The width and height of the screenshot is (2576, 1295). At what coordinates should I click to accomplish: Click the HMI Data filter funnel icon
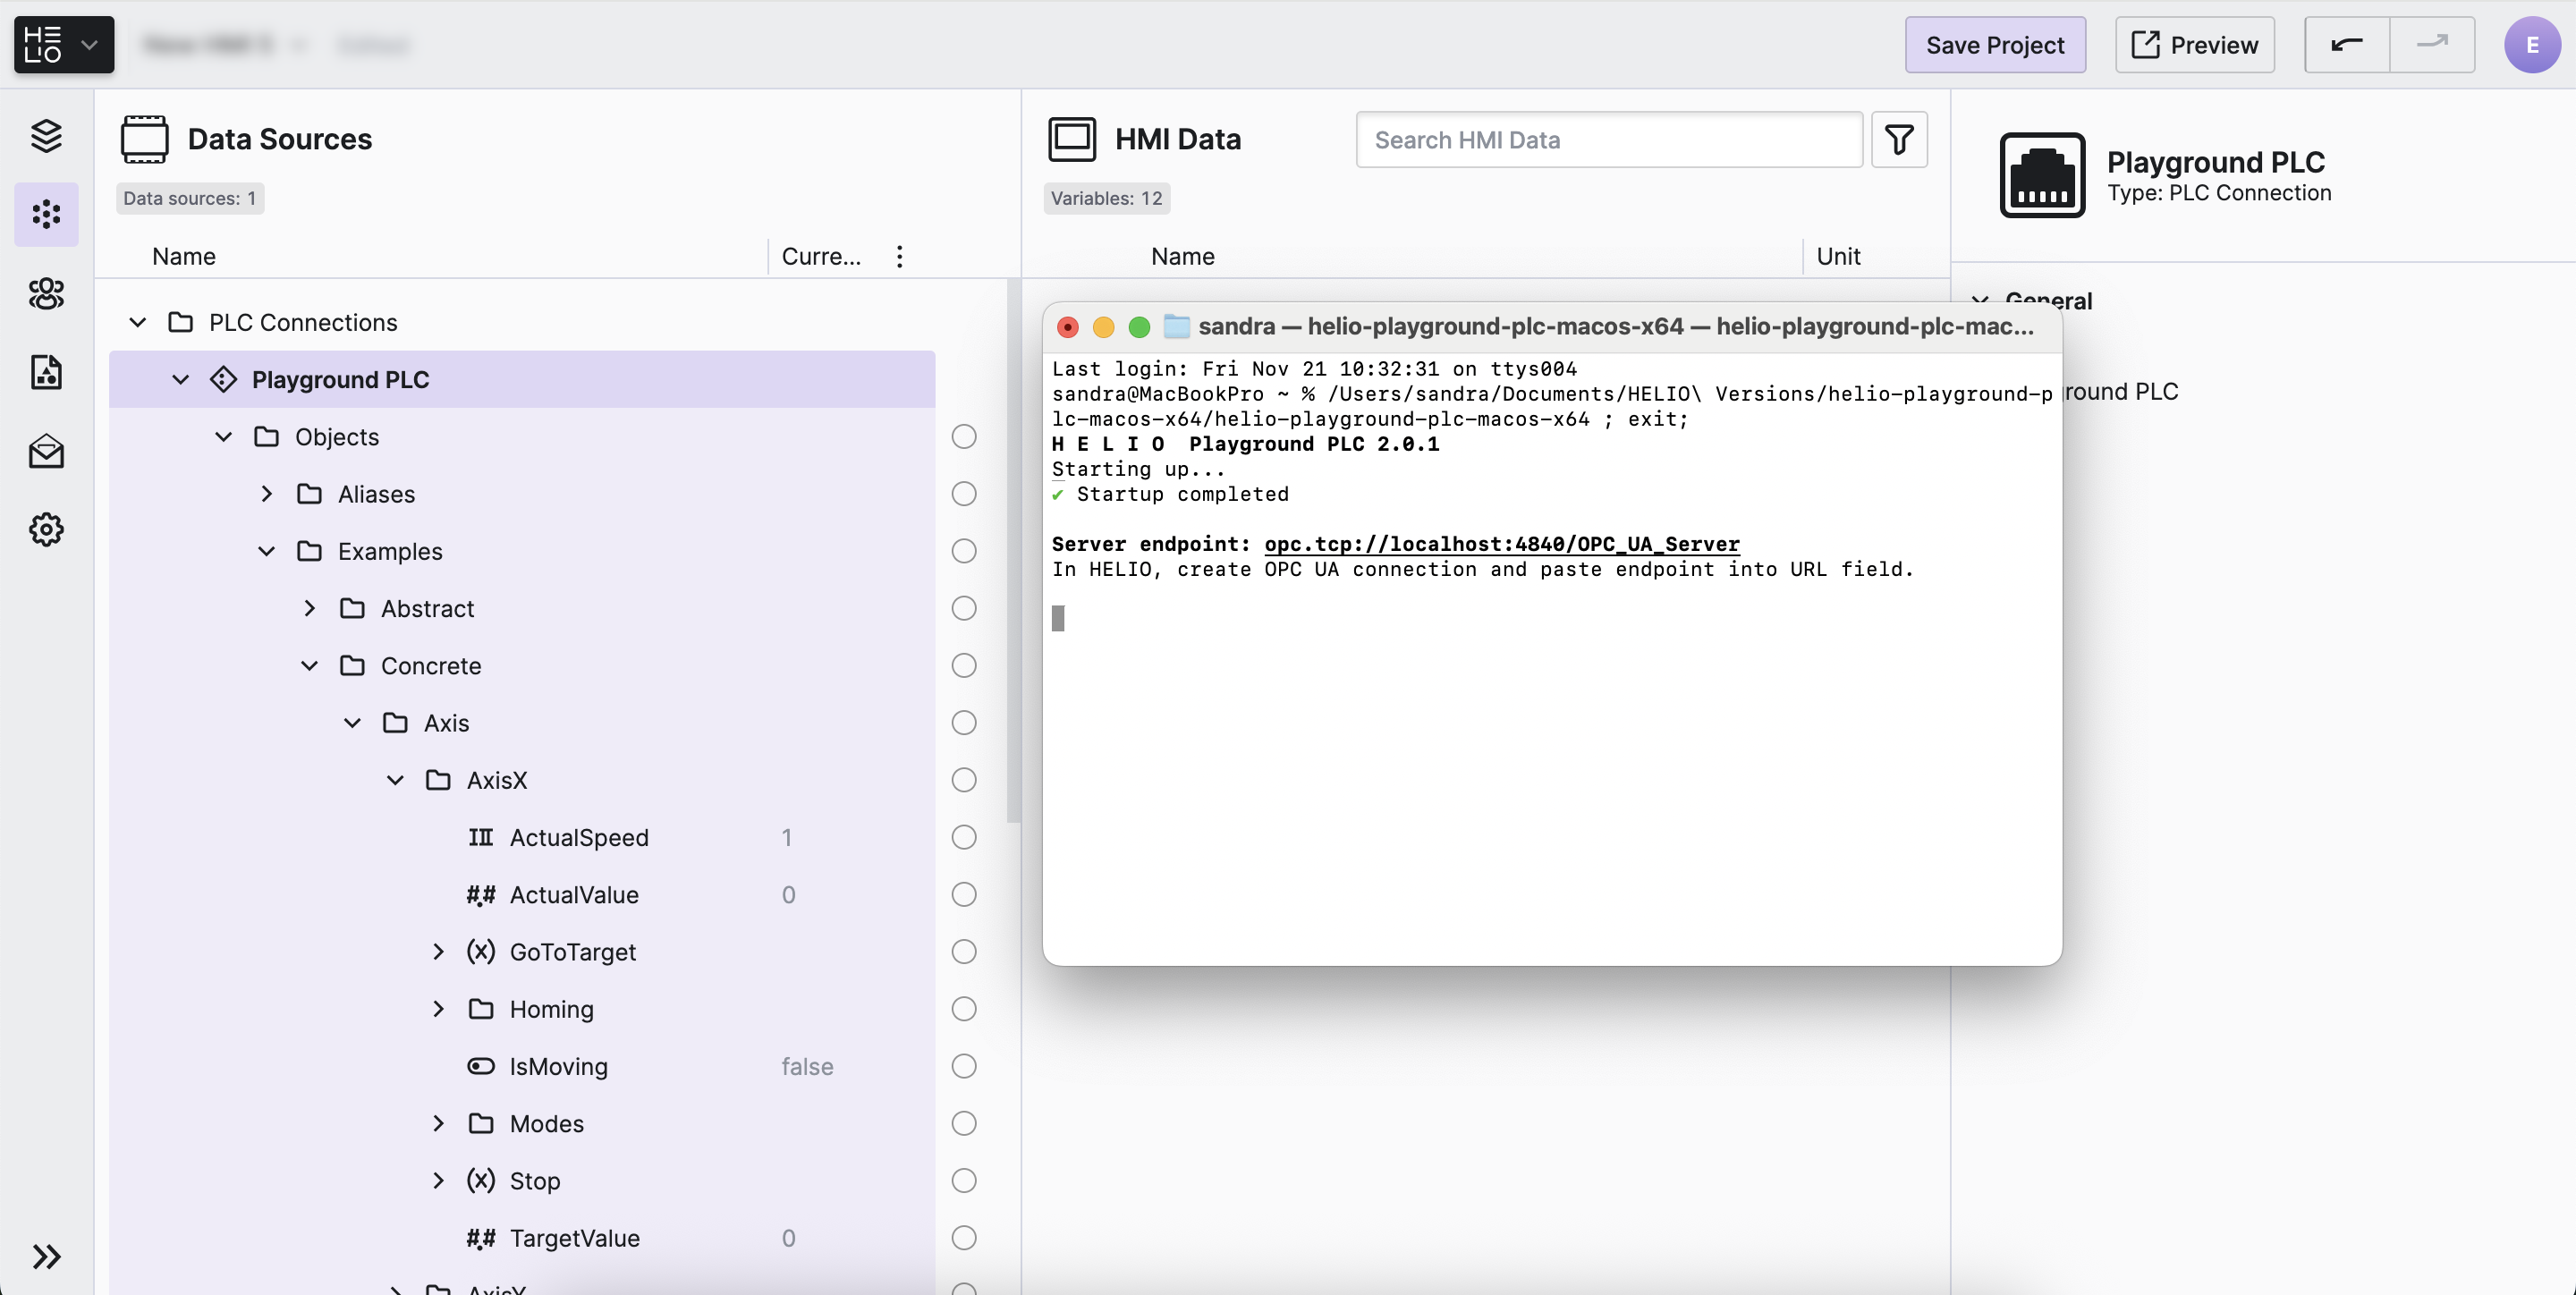(x=1899, y=139)
